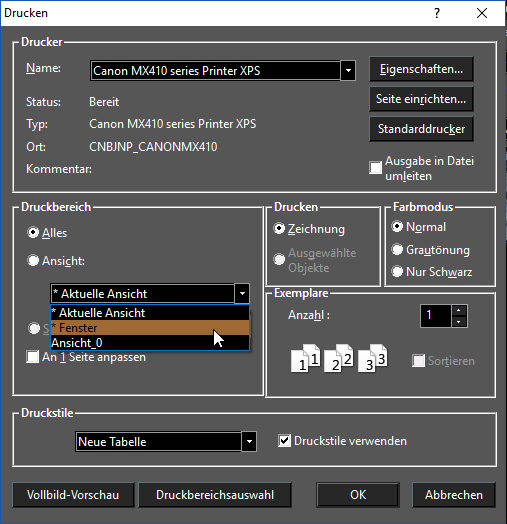This screenshot has width=507, height=524.
Task: Toggle the Sortieren checkbox
Action: [x=418, y=361]
